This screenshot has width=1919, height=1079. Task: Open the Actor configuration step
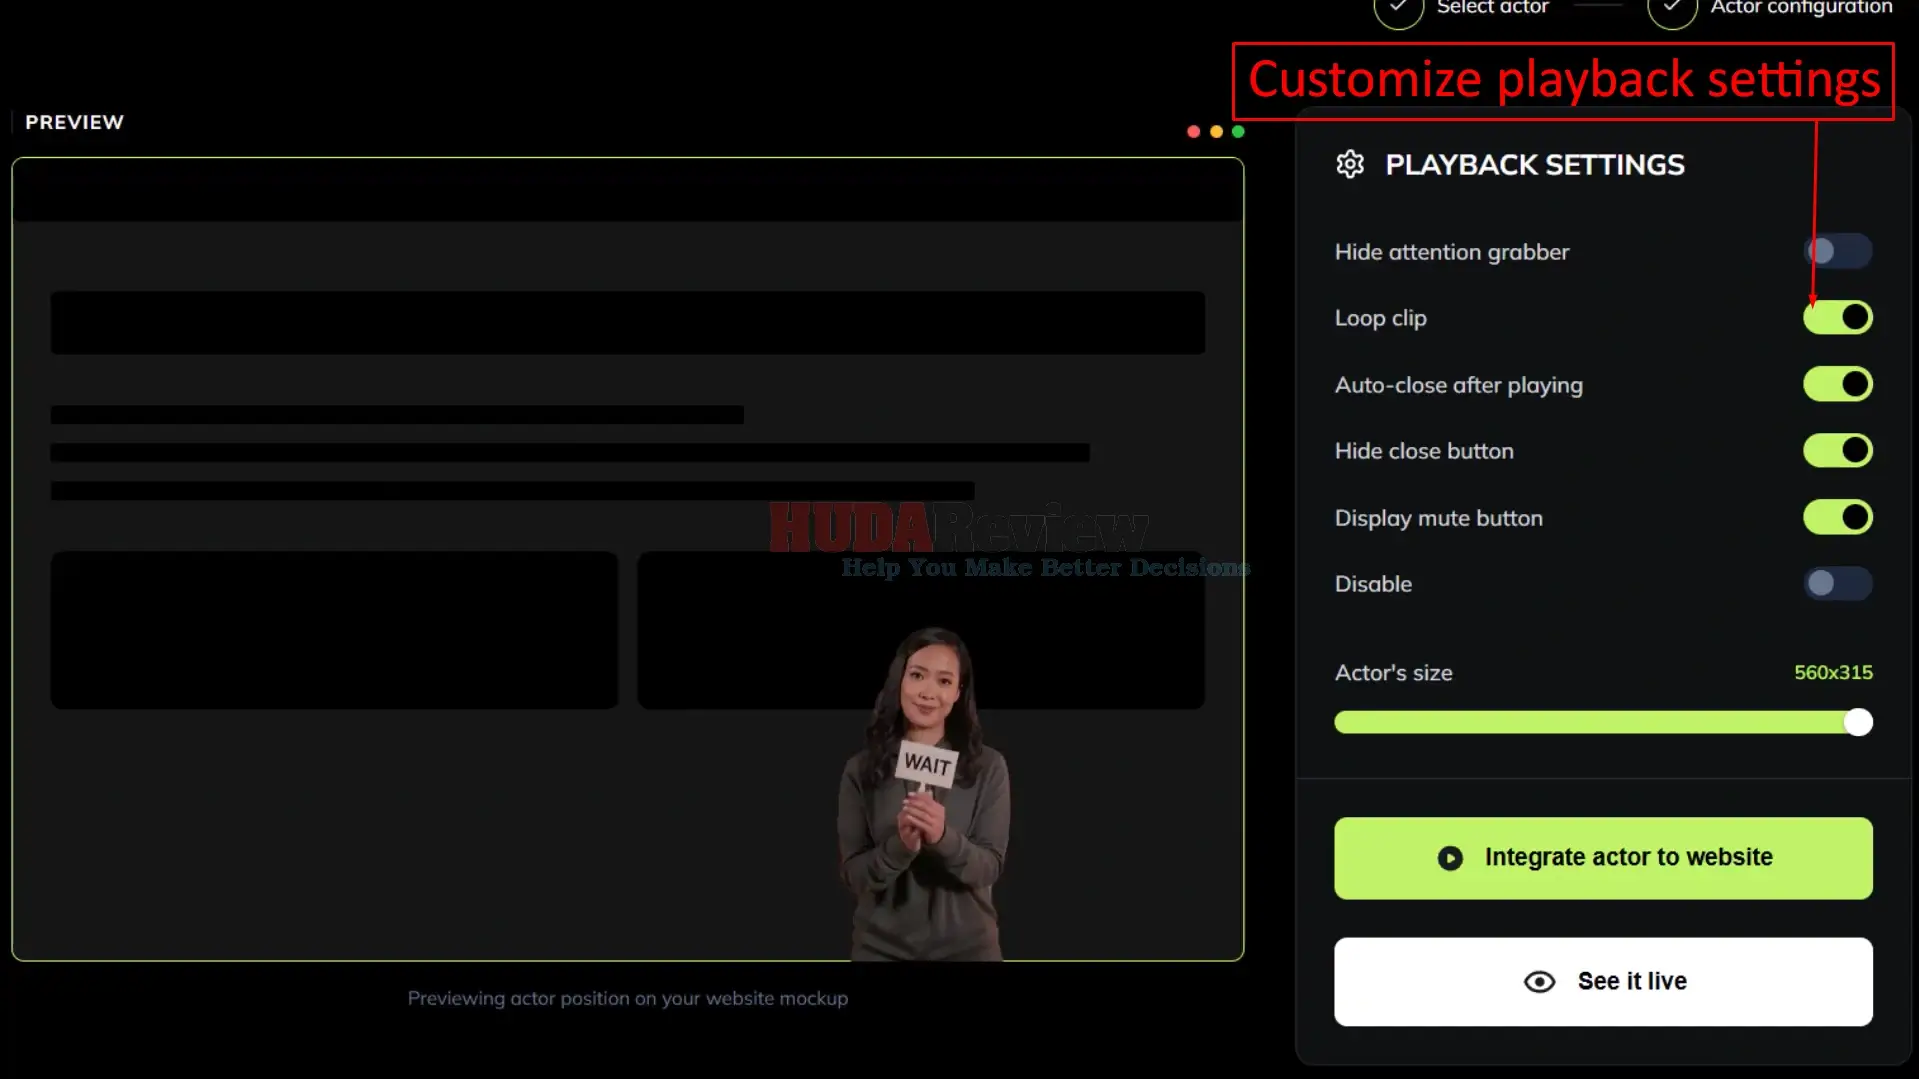[x=1801, y=8]
